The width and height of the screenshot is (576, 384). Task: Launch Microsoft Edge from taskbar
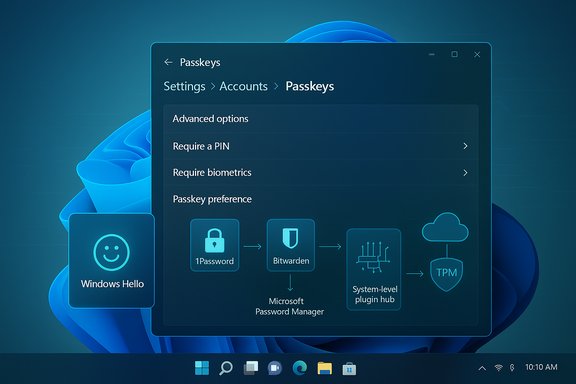click(x=300, y=368)
